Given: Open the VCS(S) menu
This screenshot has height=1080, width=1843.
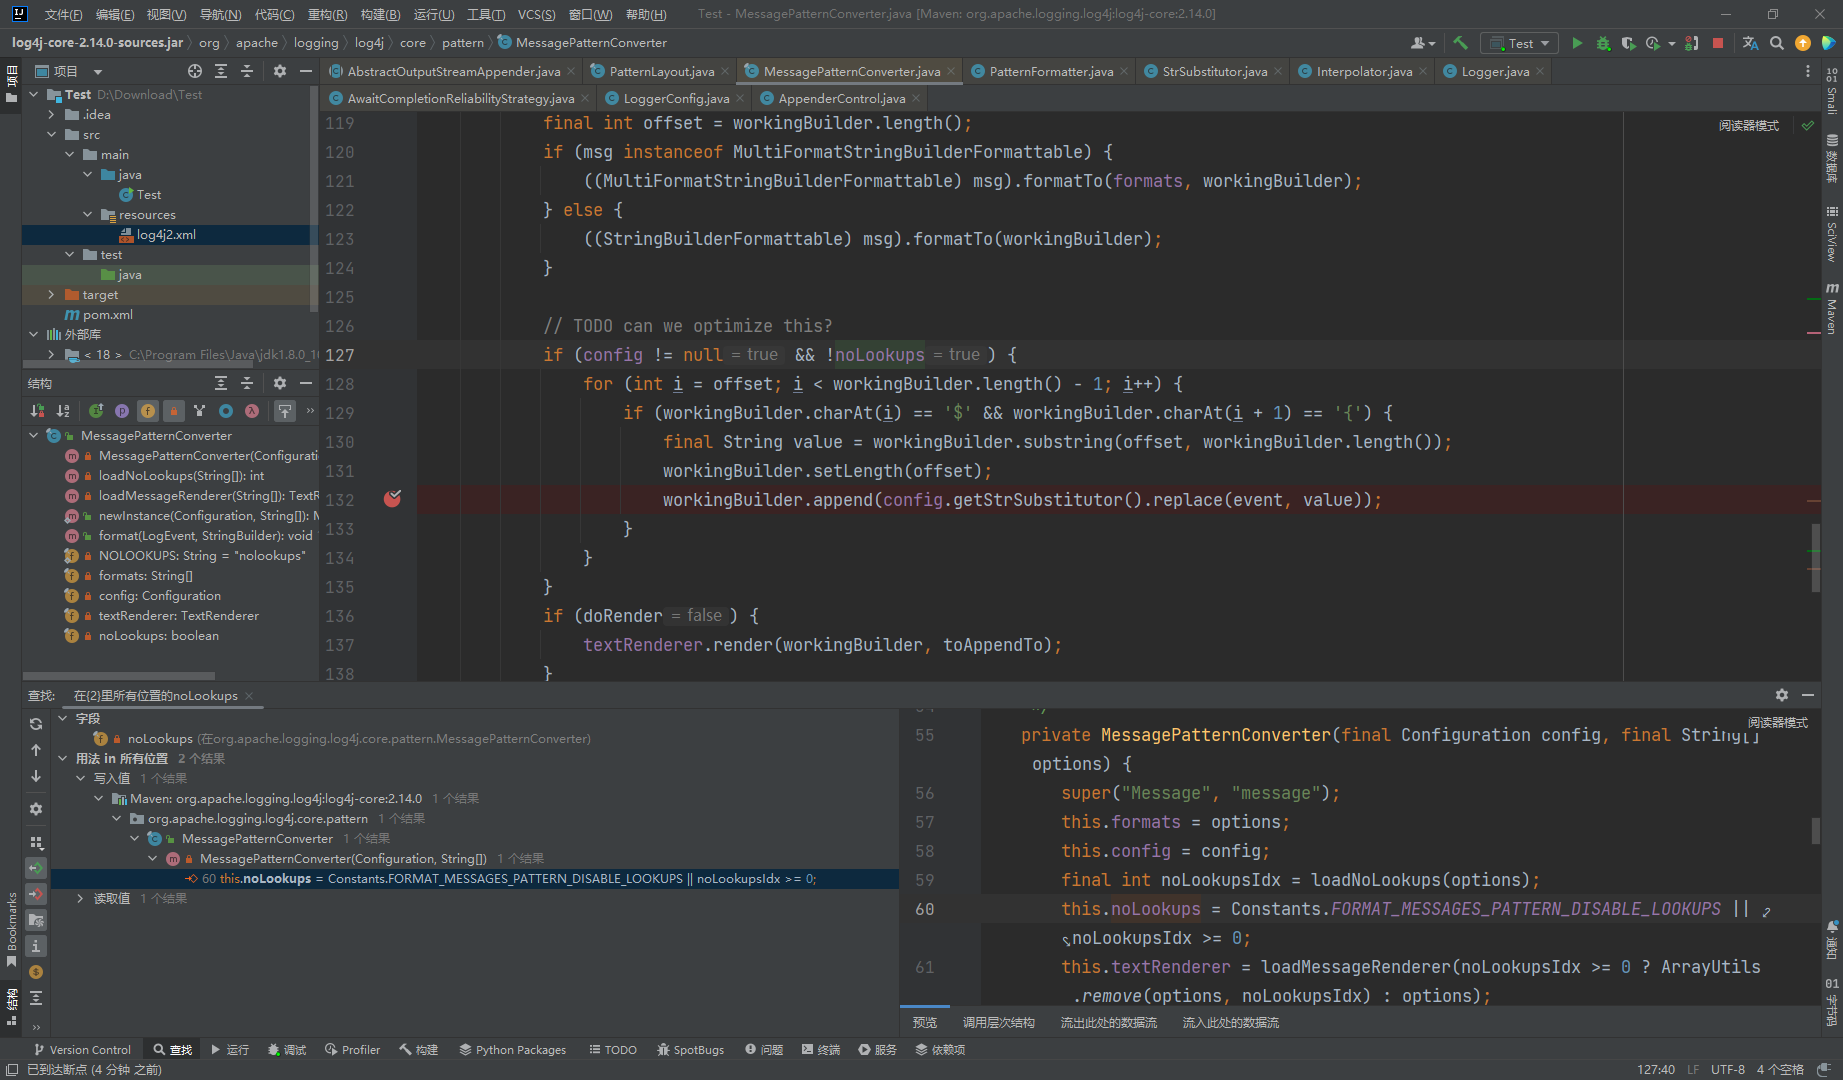Looking at the screenshot, I should tap(537, 14).
